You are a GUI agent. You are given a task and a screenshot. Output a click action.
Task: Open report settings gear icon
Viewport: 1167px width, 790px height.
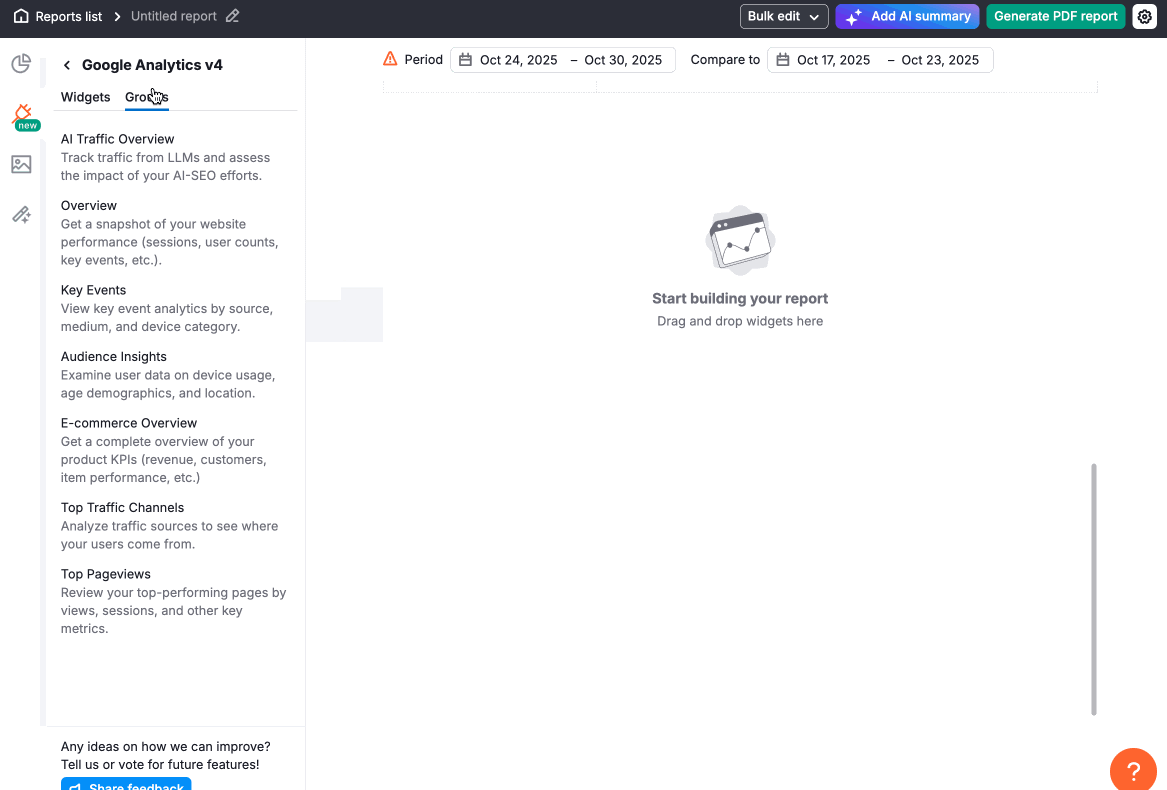(1144, 17)
